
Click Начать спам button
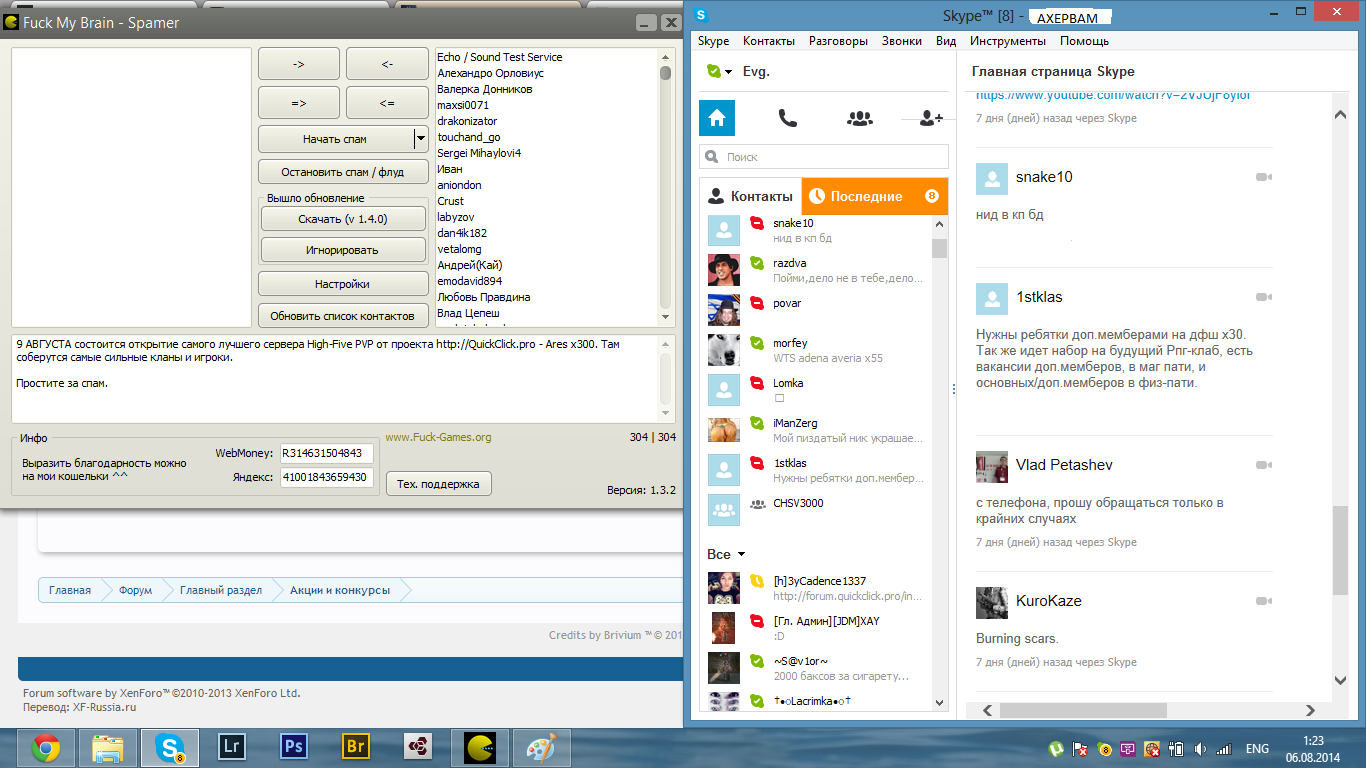pyautogui.click(x=336, y=139)
